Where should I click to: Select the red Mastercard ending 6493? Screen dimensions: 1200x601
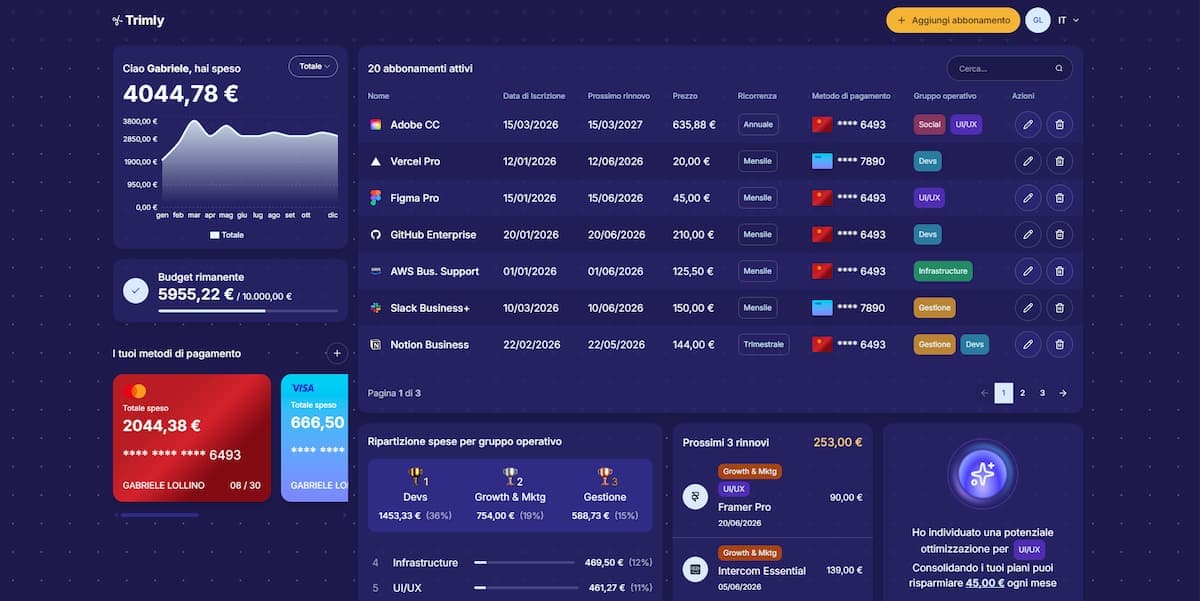192,438
